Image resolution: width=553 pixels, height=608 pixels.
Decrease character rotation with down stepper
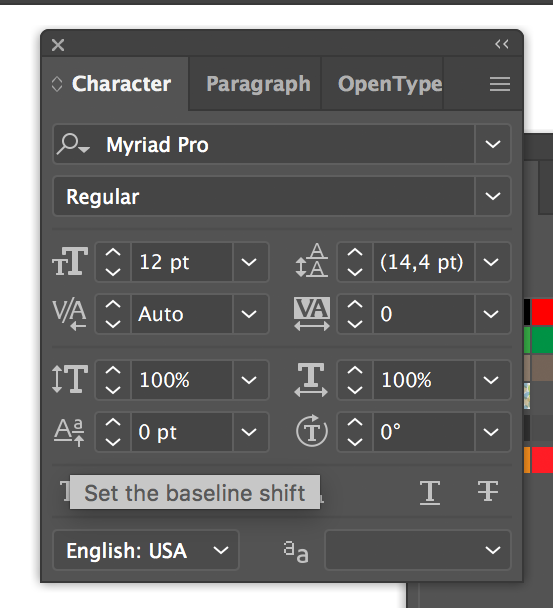pos(355,441)
